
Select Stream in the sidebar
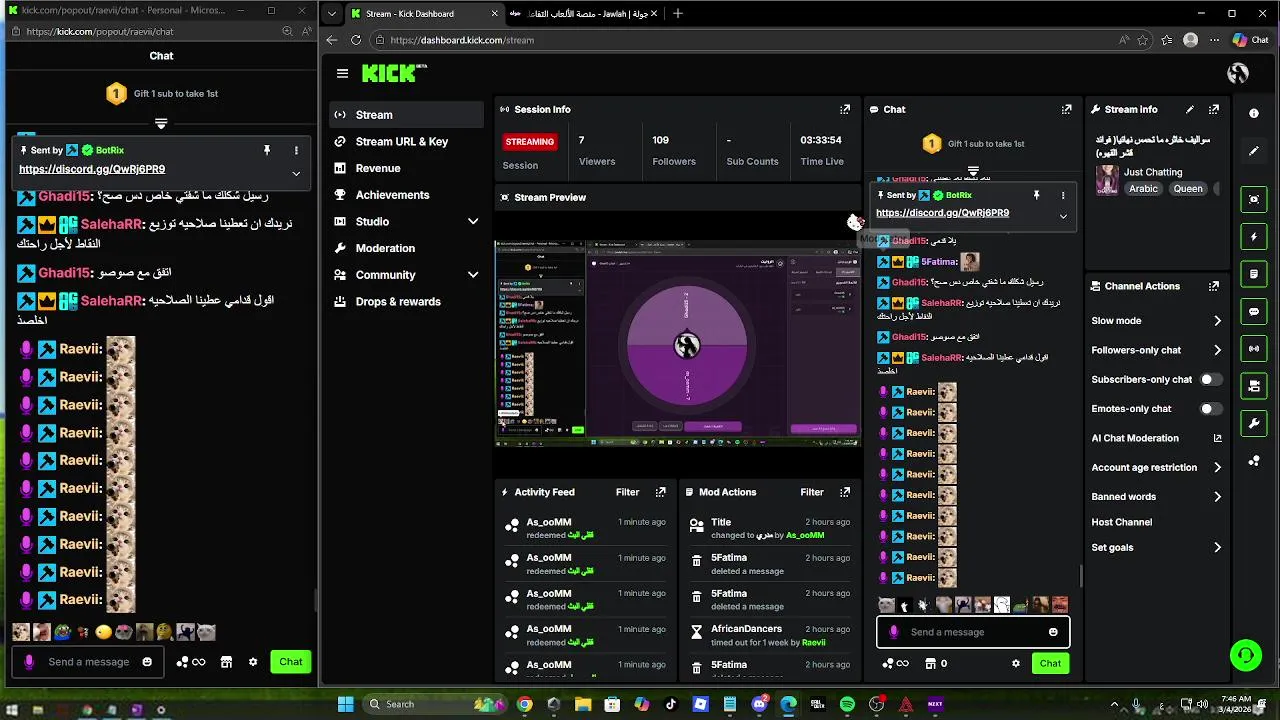click(406, 115)
